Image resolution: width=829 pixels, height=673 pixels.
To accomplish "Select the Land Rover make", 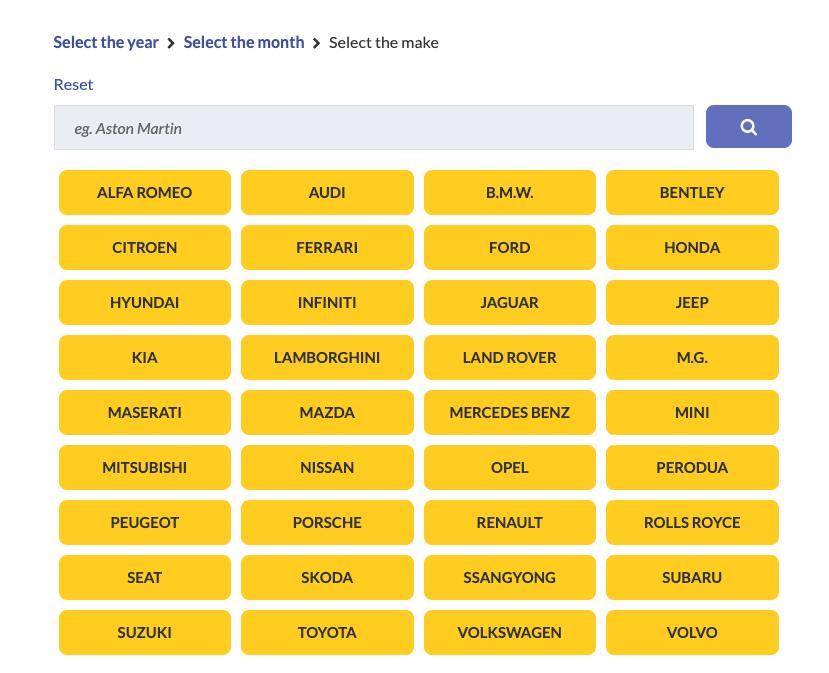I will click(x=509, y=357).
